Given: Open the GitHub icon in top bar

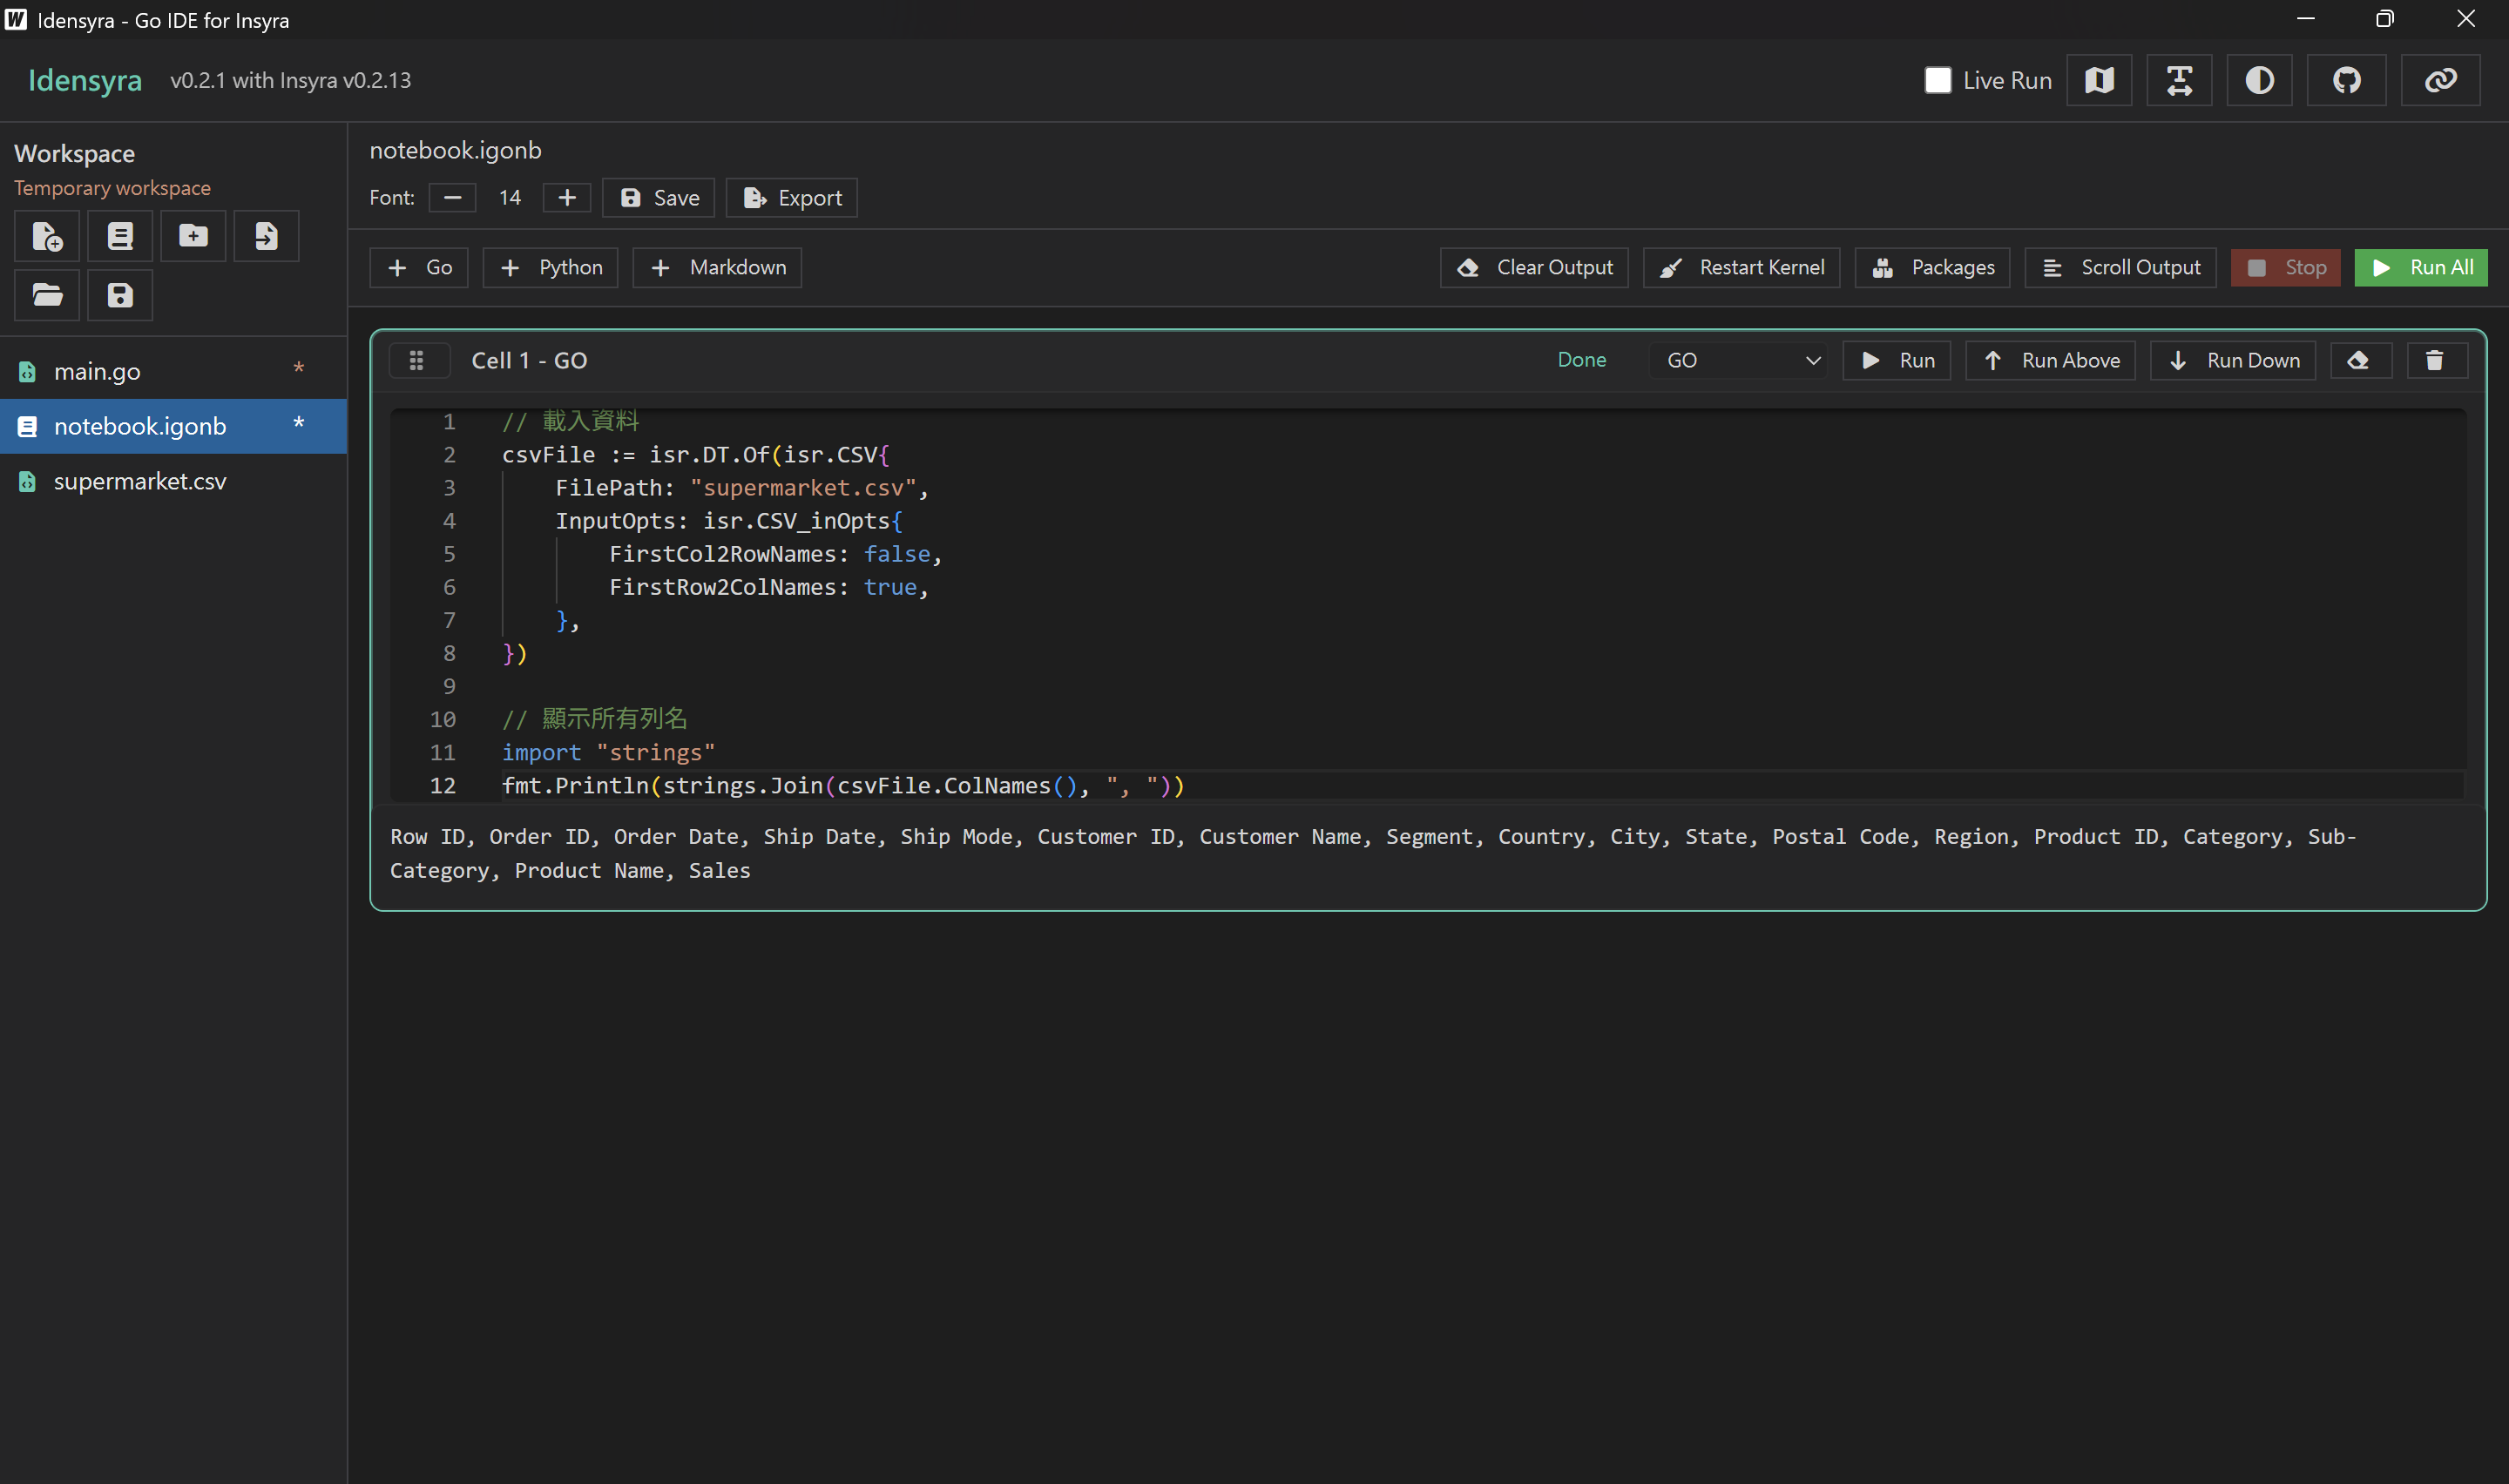Looking at the screenshot, I should [2346, 80].
